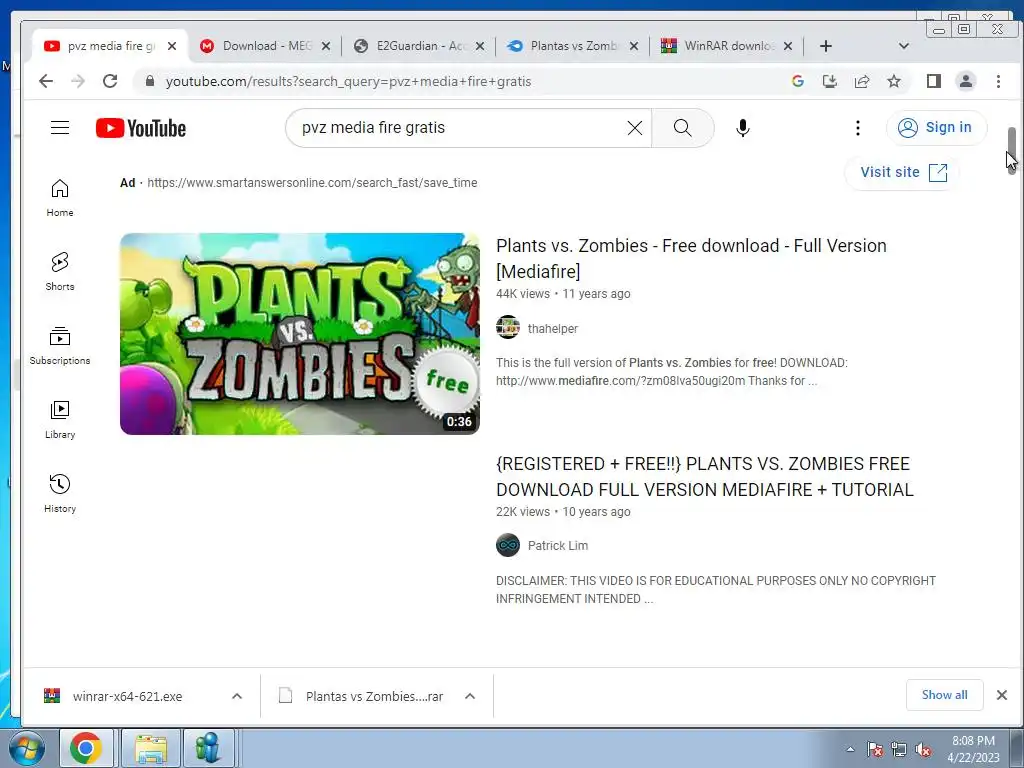The image size is (1024, 768).
Task: Open thahelper channel avatar
Action: tap(507, 328)
